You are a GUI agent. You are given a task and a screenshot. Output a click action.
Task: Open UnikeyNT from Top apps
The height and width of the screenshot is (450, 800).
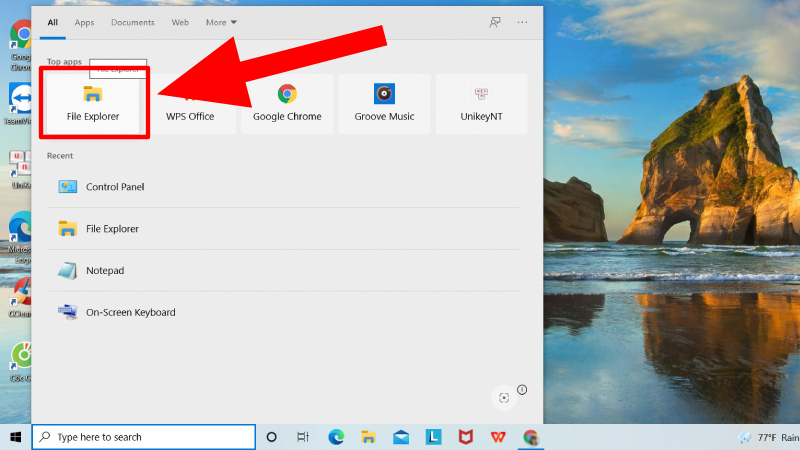(481, 104)
